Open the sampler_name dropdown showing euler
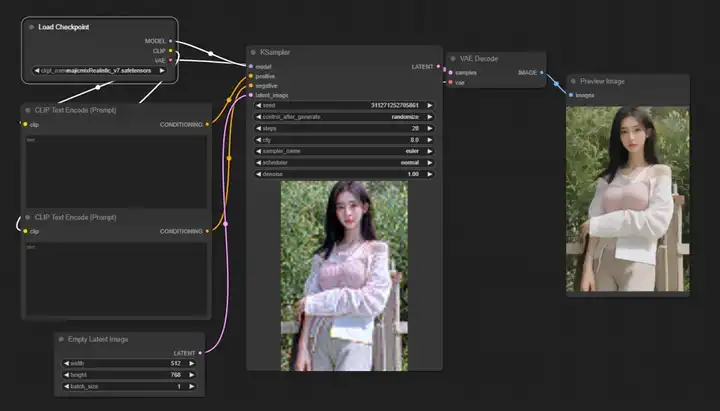The height and width of the screenshot is (411, 720). pos(344,151)
